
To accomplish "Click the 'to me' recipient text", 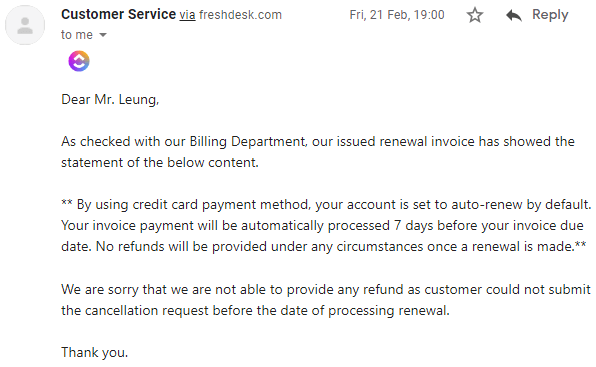I will (77, 35).
